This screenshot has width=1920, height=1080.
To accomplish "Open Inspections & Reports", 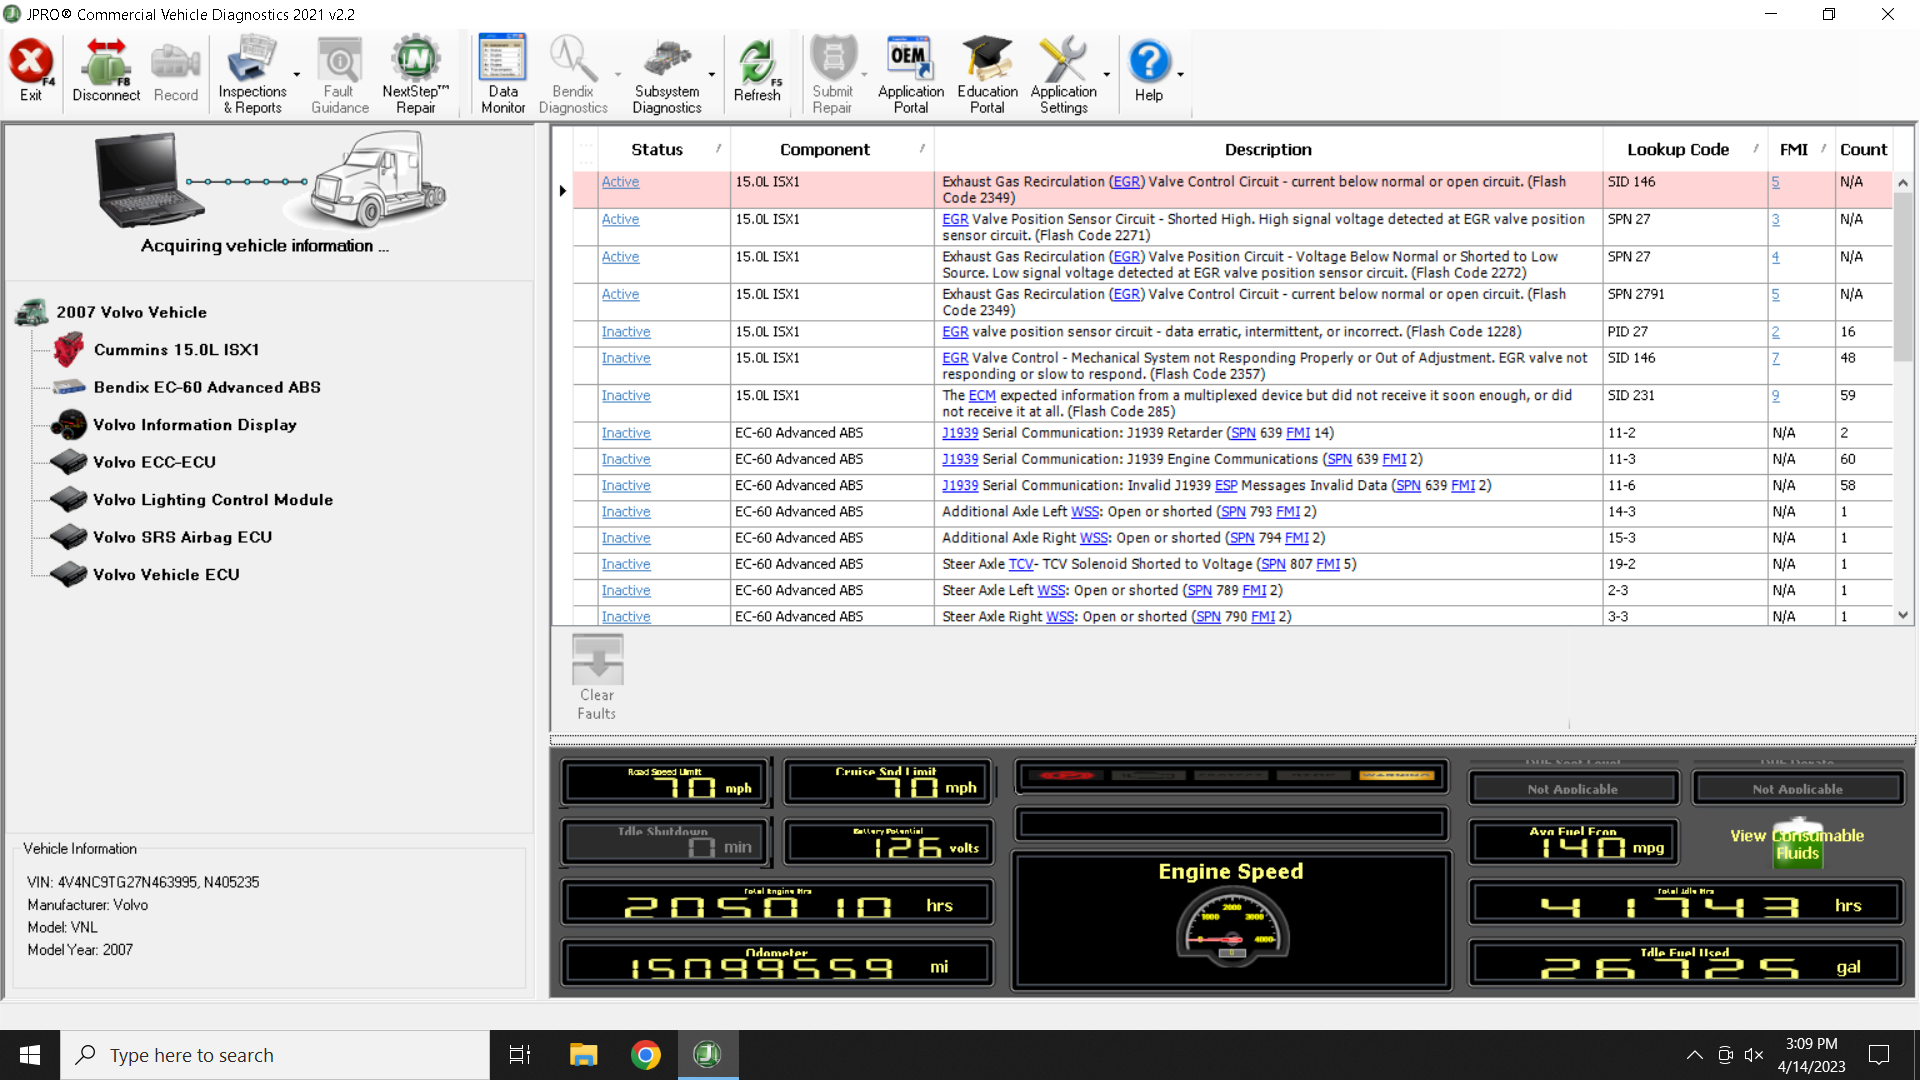I will coord(252,75).
